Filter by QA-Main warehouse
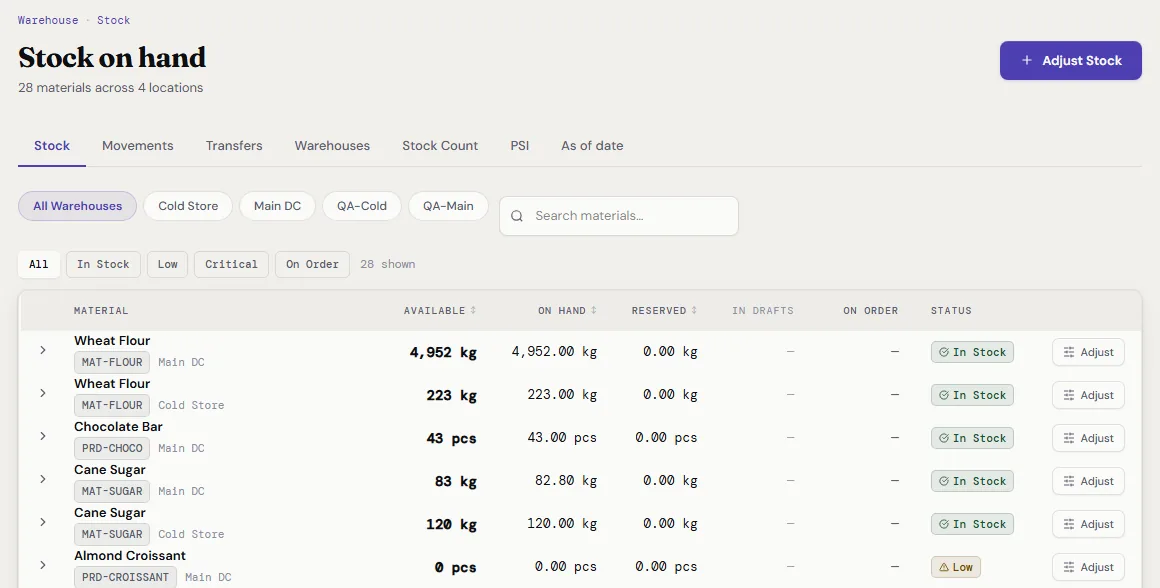Viewport: 1160px width, 588px height. (448, 206)
